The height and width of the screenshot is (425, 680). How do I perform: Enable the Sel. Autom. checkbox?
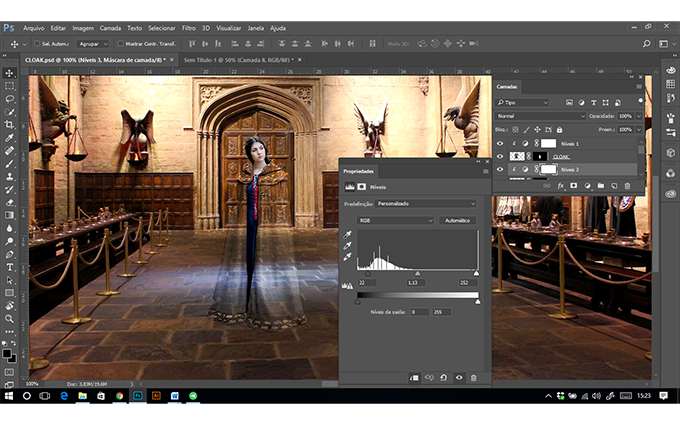click(38, 44)
